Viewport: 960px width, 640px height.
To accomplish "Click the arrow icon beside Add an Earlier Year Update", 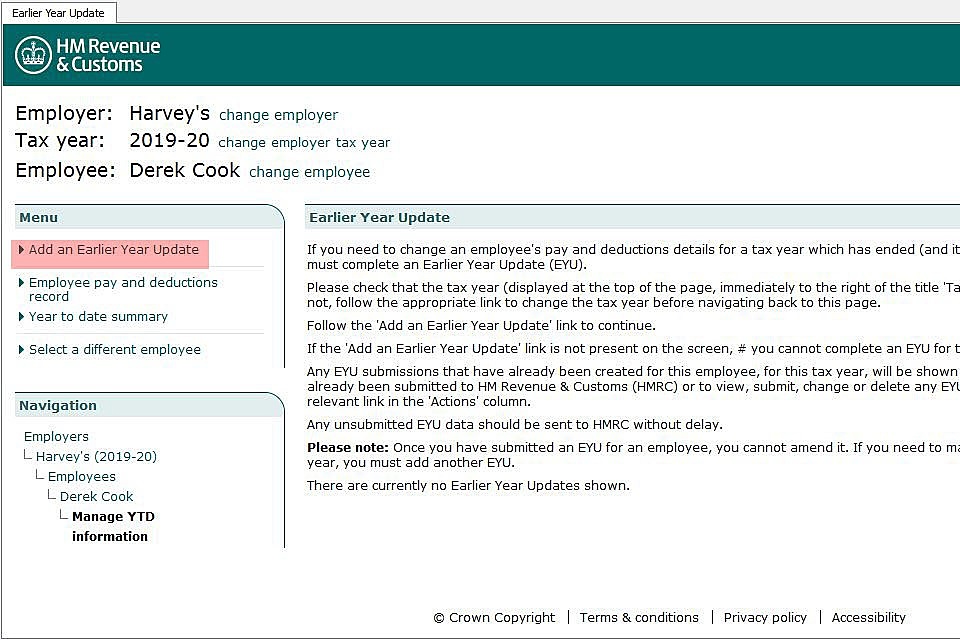I will (22, 250).
